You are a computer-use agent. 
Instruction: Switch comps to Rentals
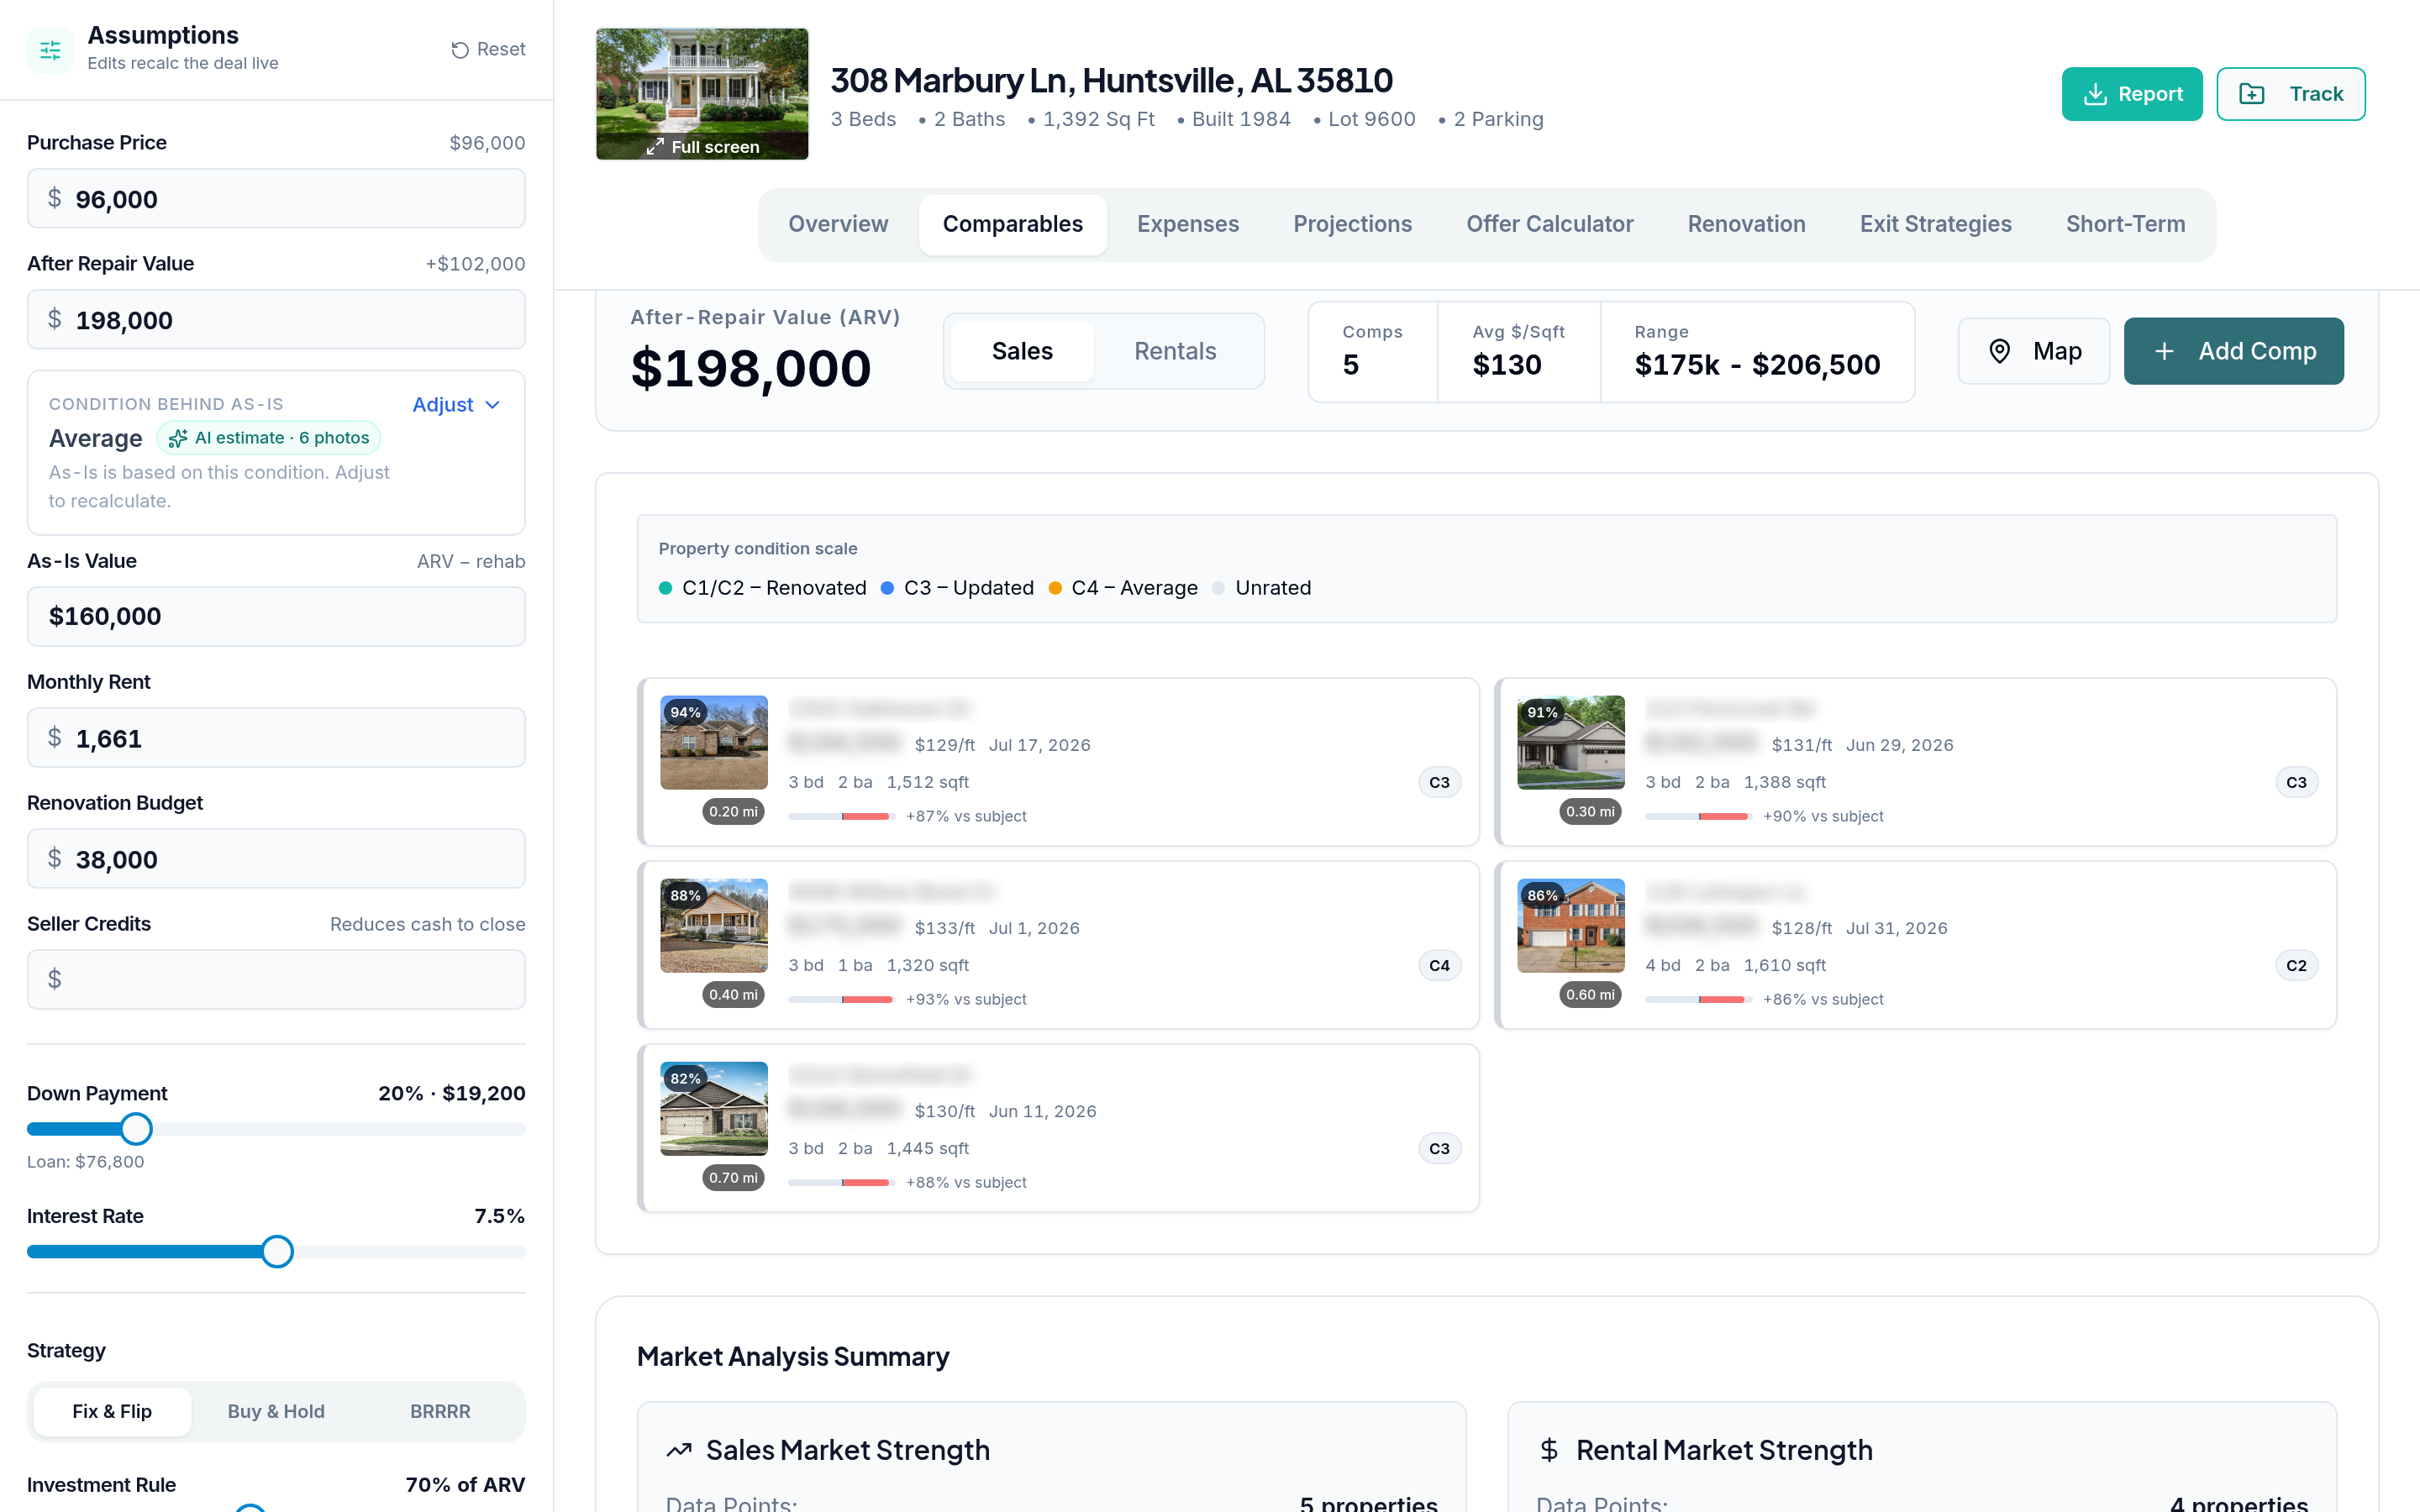1175,351
